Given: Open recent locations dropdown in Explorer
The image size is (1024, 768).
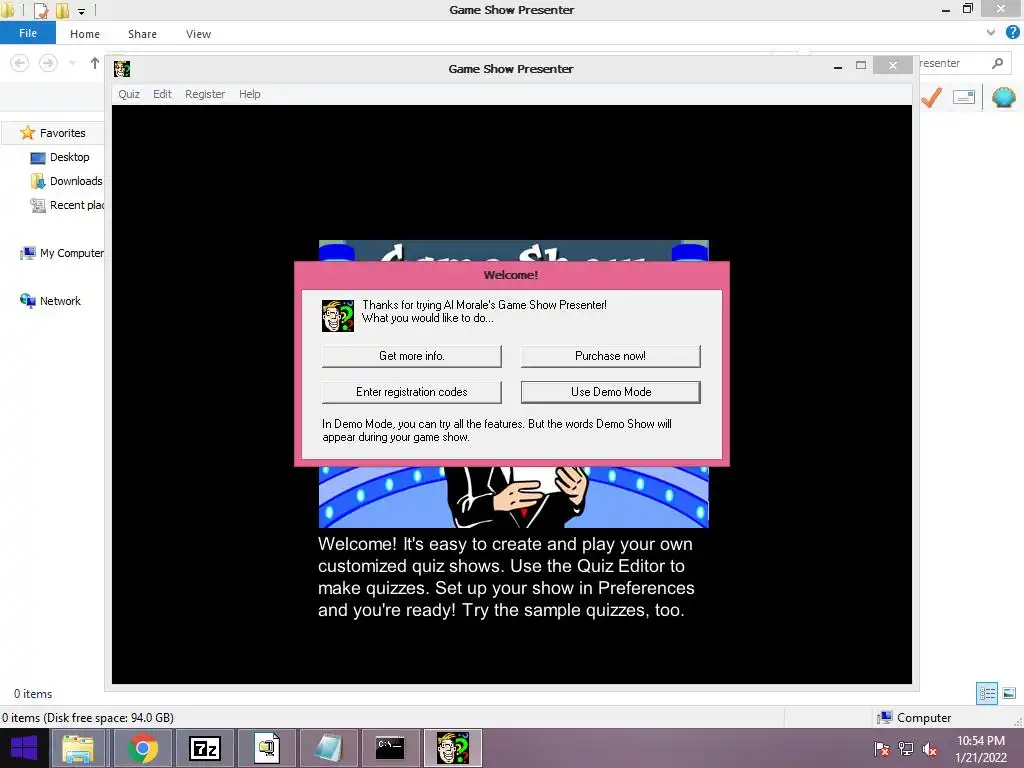Looking at the screenshot, I should 72,63.
